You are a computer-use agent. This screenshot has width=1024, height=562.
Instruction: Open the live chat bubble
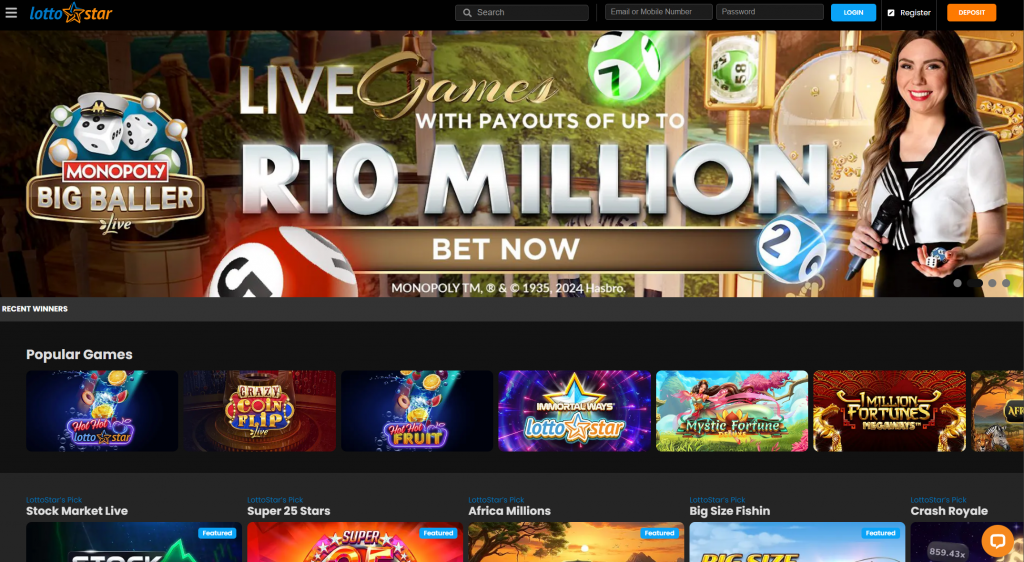[997, 540]
